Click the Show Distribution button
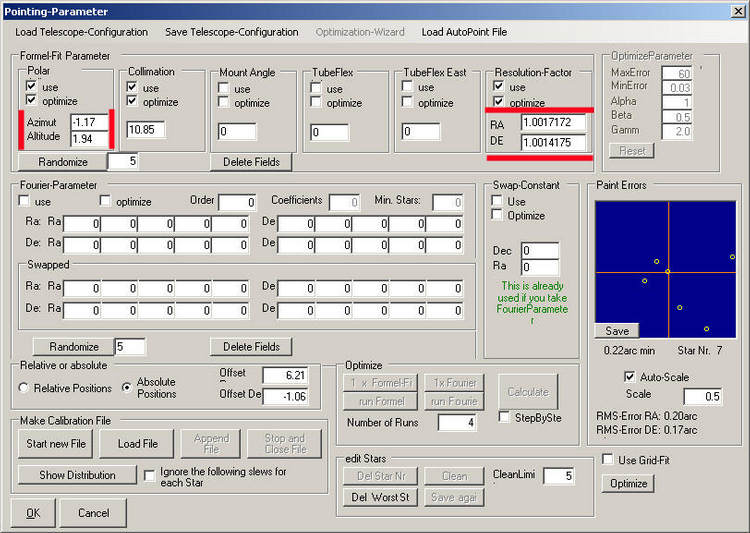Image resolution: width=750 pixels, height=533 pixels. pos(77,474)
